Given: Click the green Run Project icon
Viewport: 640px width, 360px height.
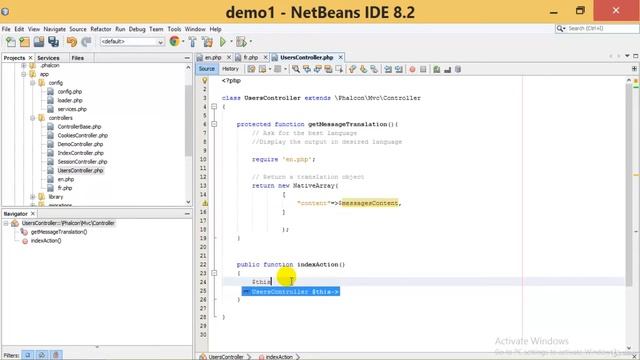Looking at the screenshot, I should point(223,42).
